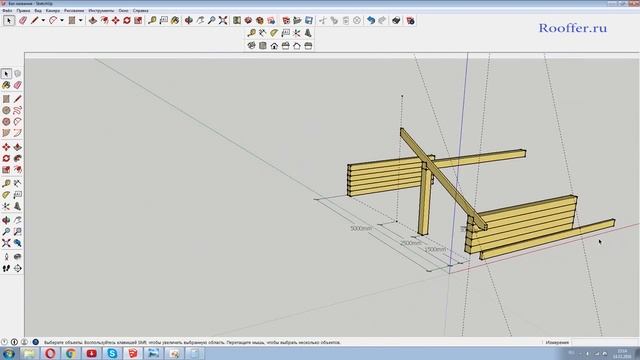The height and width of the screenshot is (360, 640).
Task: Click the 1500mm dimension label
Action: (x=435, y=249)
